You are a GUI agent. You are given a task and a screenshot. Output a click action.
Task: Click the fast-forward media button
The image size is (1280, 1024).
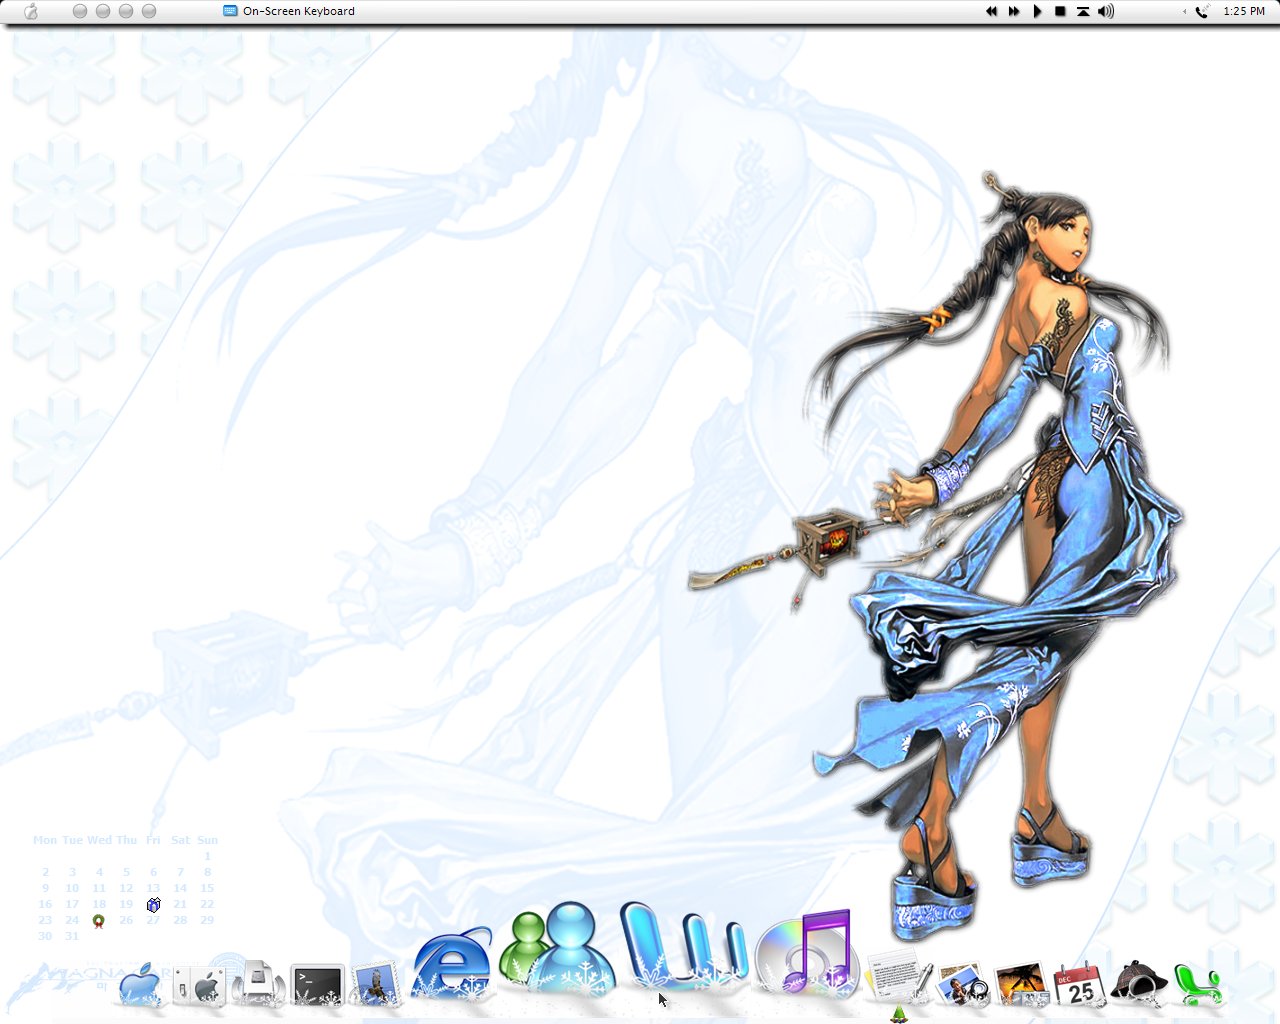pyautogui.click(x=1014, y=11)
